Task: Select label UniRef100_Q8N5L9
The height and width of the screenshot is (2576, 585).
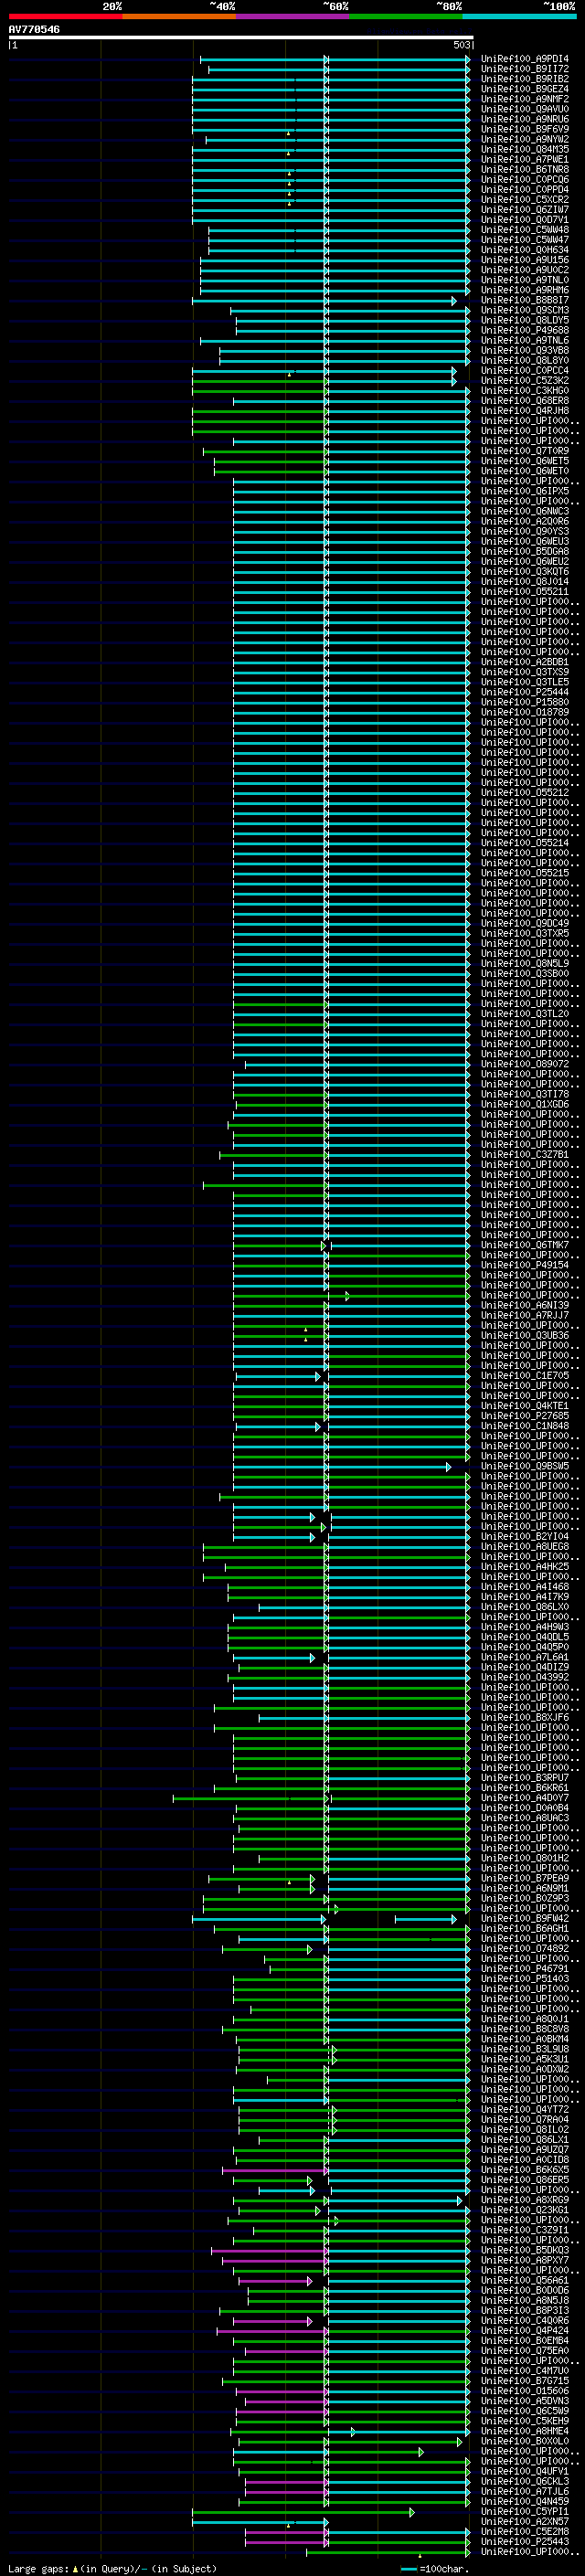Action: (524, 963)
